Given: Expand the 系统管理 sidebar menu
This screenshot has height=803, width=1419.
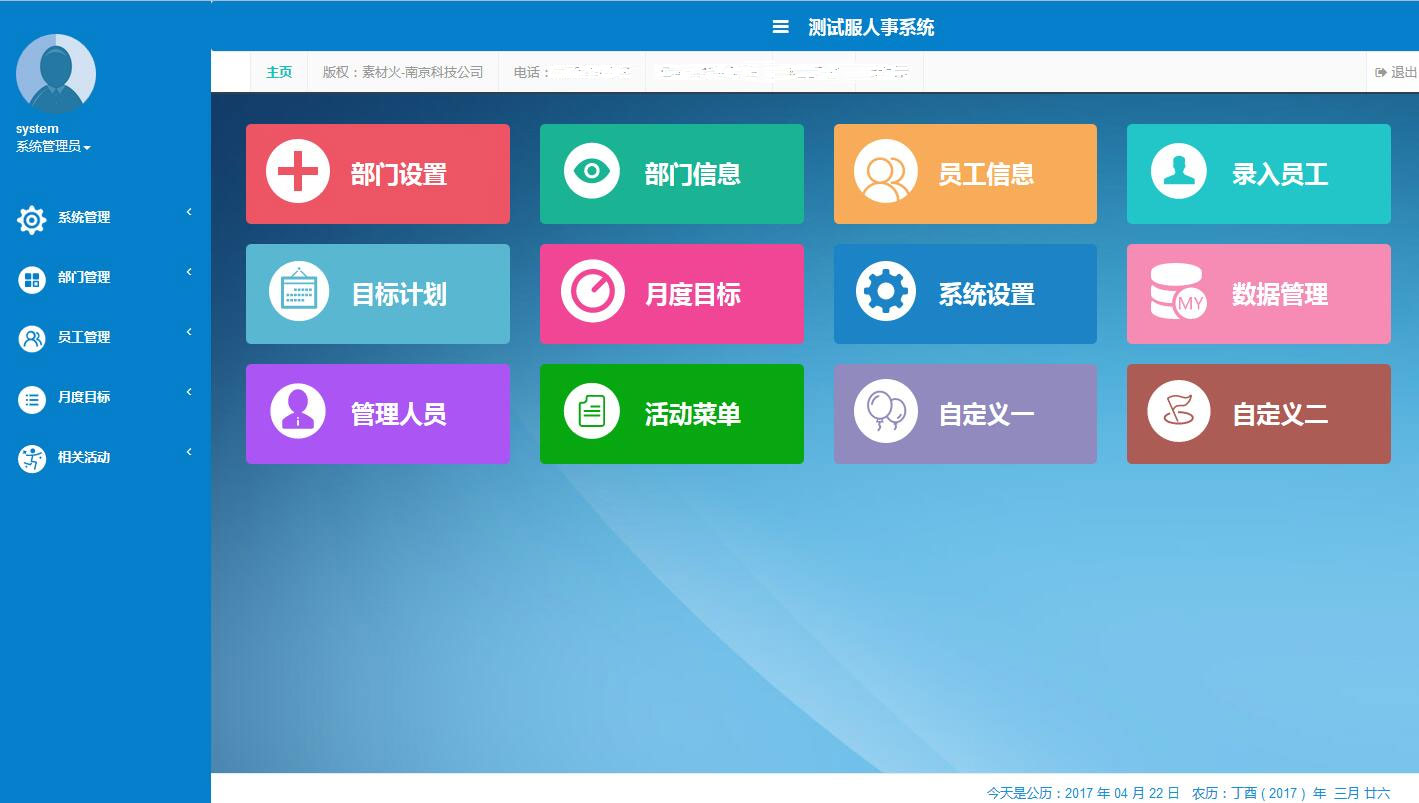Looking at the screenshot, I should coord(84,218).
